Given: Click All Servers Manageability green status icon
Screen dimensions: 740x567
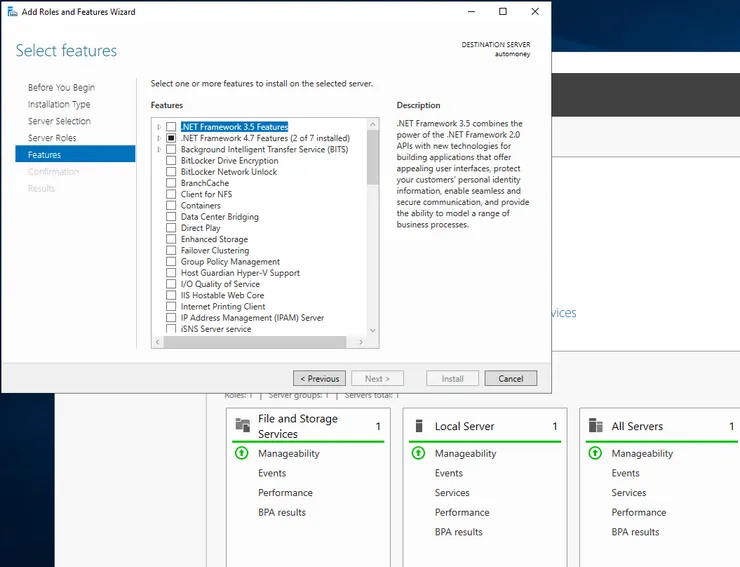Looking at the screenshot, I should tap(595, 453).
